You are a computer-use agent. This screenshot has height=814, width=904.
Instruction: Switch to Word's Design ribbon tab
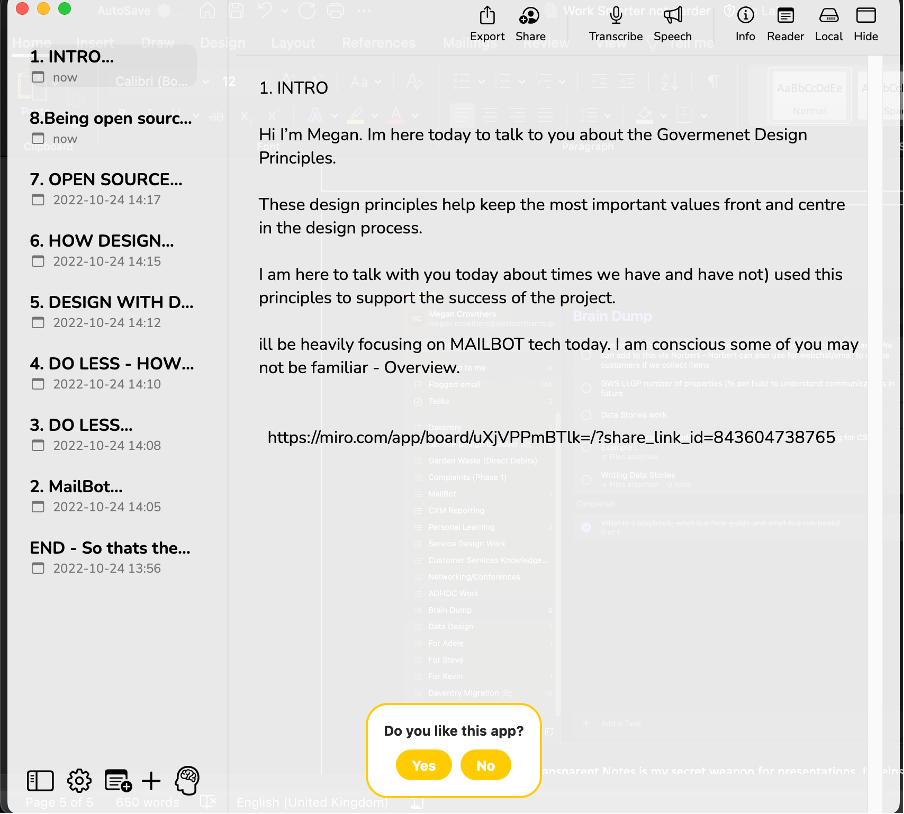click(x=223, y=43)
